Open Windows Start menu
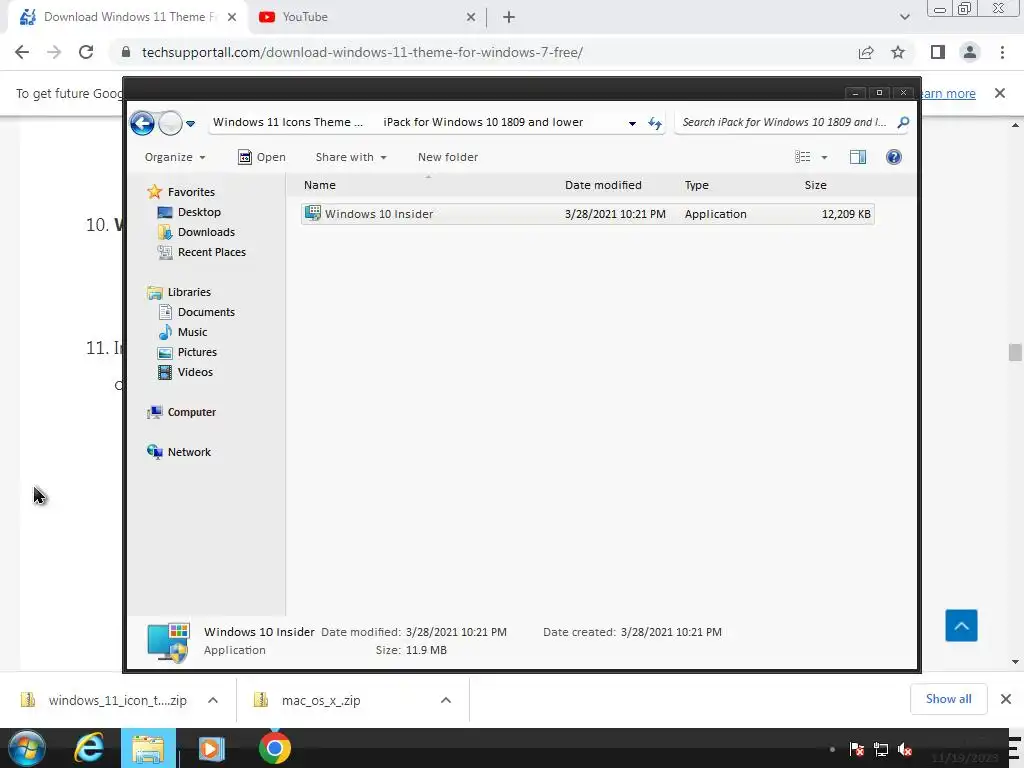The image size is (1024, 768). pyautogui.click(x=26, y=748)
